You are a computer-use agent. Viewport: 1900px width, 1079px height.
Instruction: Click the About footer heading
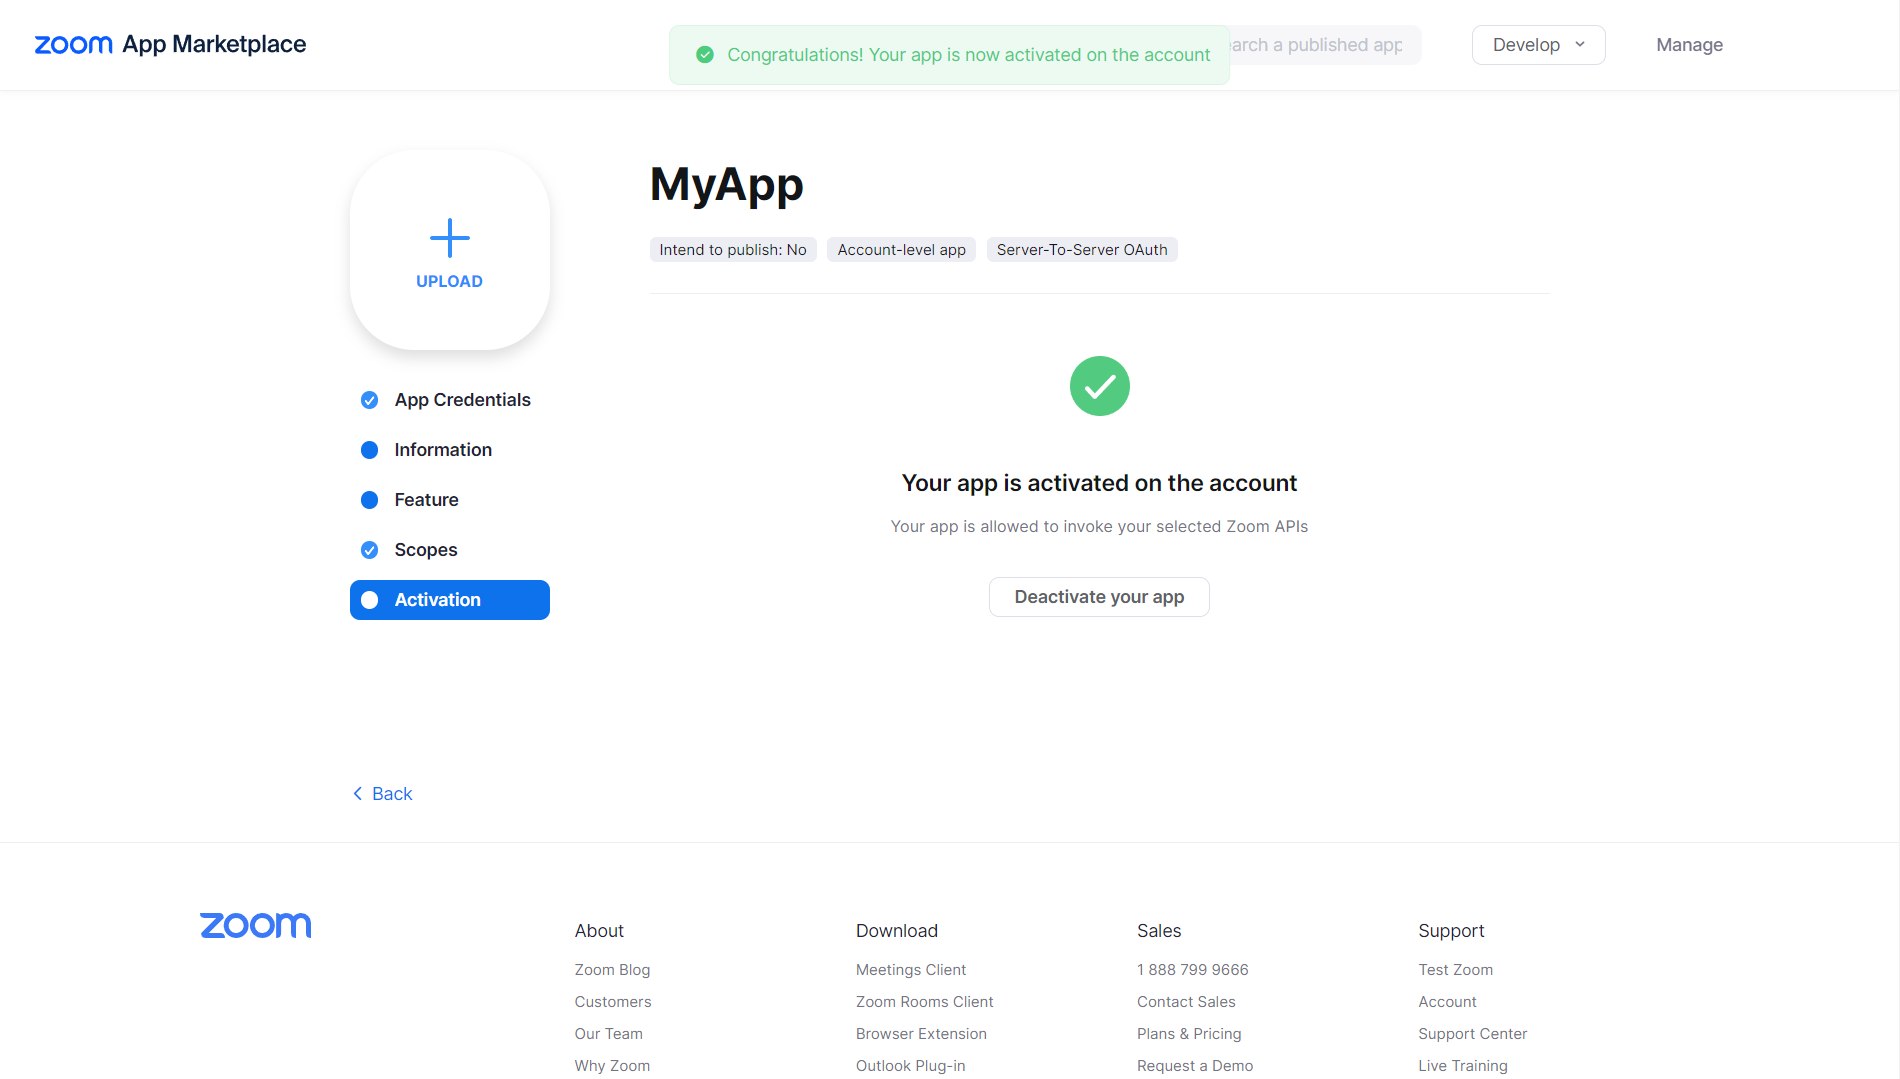point(599,931)
